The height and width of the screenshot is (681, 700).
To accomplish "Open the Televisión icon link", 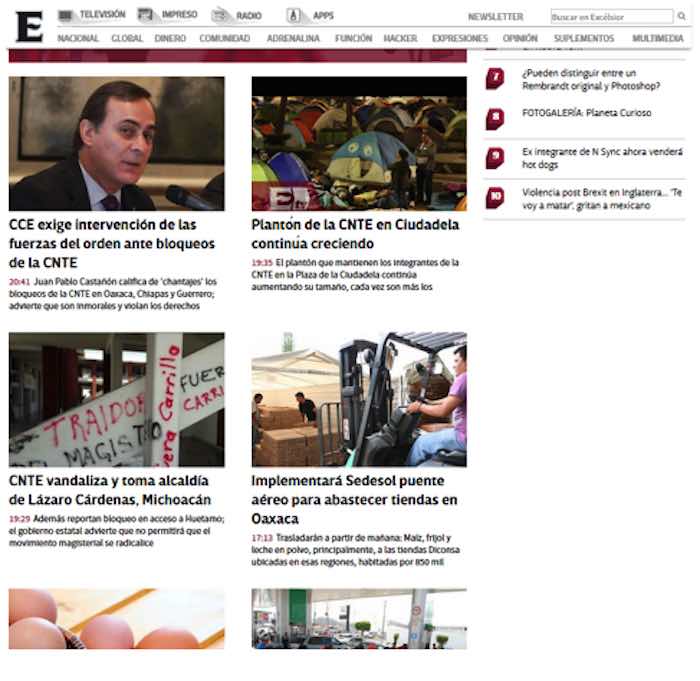I will tap(66, 16).
